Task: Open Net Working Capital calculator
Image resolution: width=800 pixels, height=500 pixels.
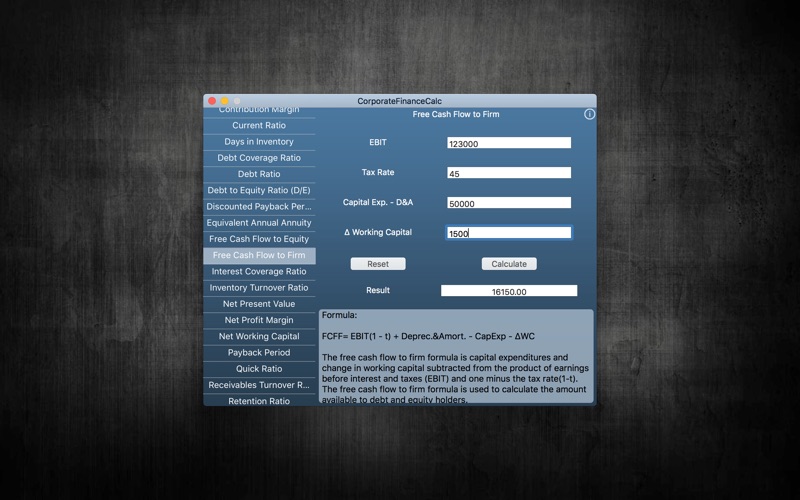Action: (x=259, y=337)
